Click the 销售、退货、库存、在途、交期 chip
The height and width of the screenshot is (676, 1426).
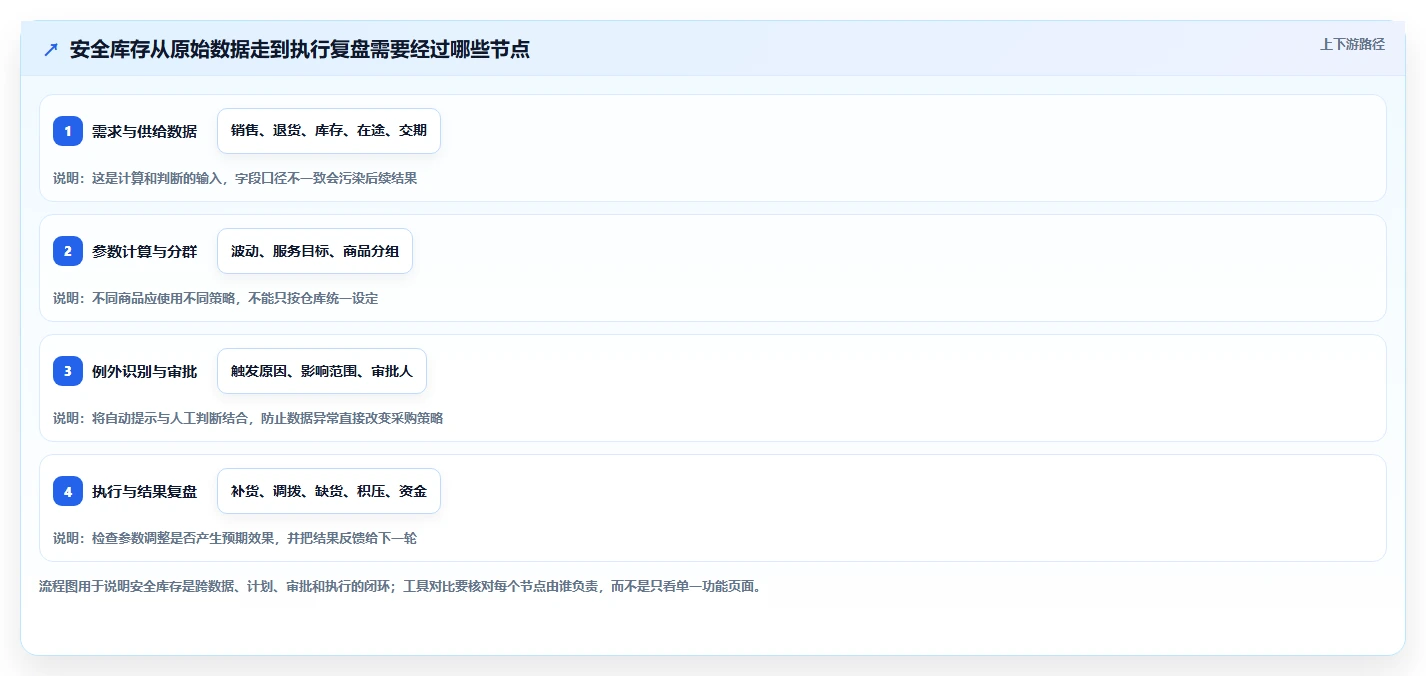tap(329, 131)
